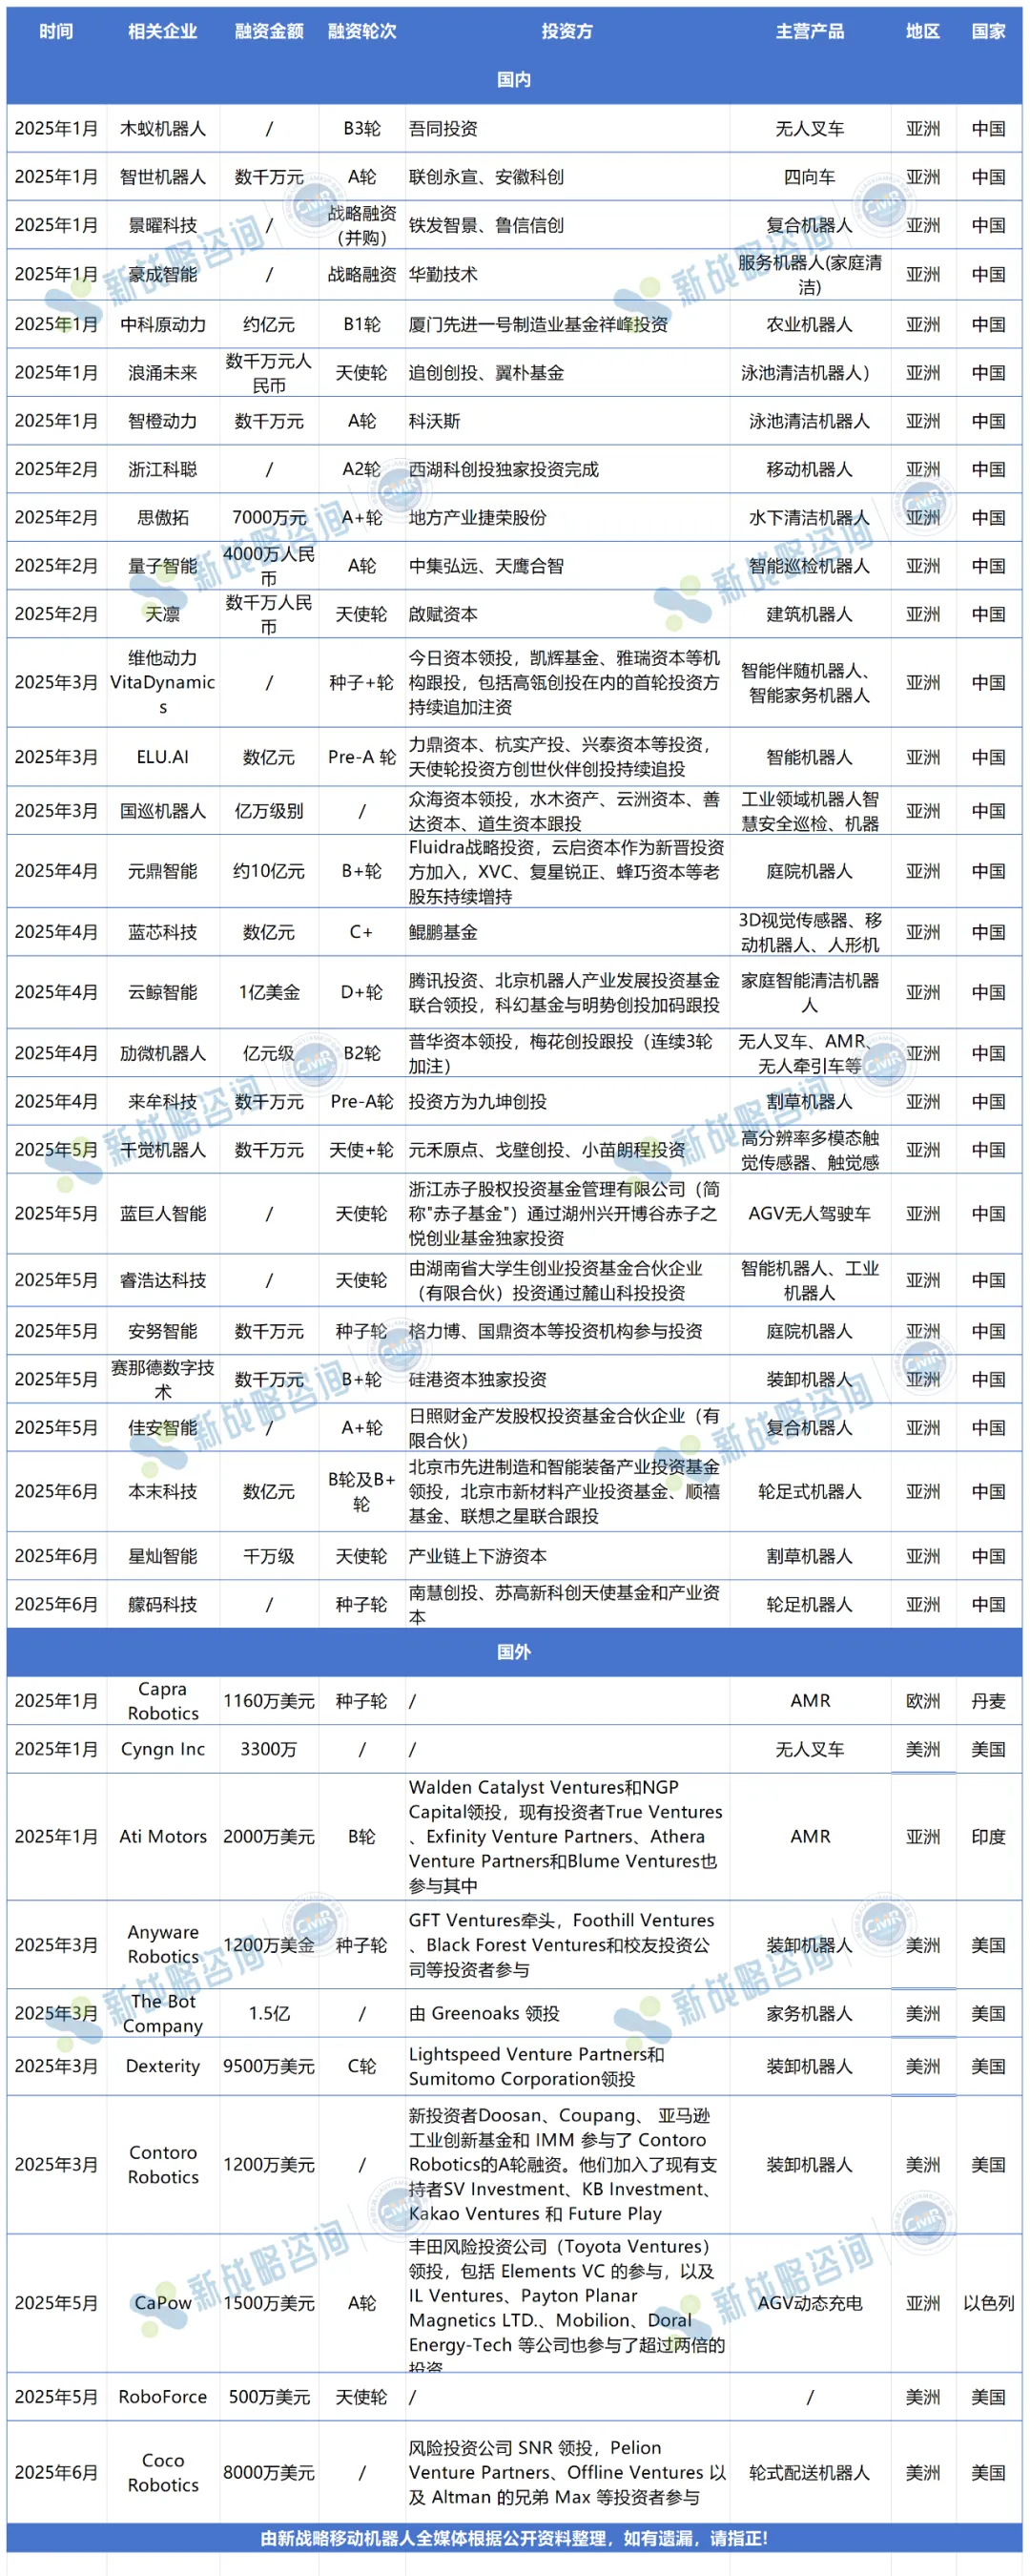Screen dimensions: 1030x2576
Task: Click company cell 睿浩达科技
Action: 162,1280
